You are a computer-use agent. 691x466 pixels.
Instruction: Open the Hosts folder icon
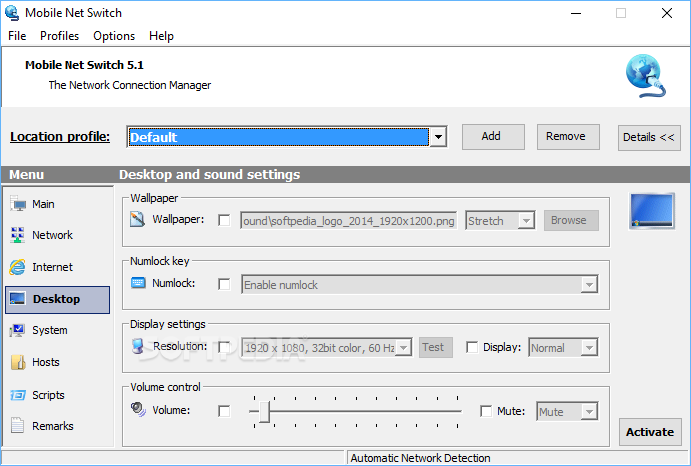pyautogui.click(x=18, y=362)
